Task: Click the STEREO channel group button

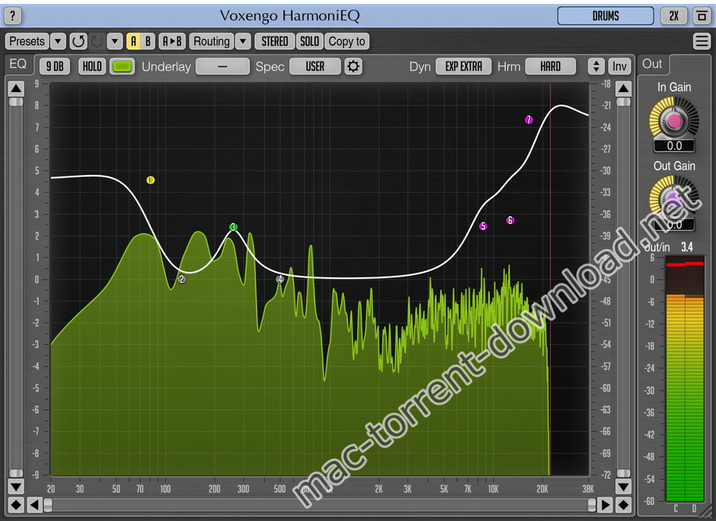Action: pos(274,42)
